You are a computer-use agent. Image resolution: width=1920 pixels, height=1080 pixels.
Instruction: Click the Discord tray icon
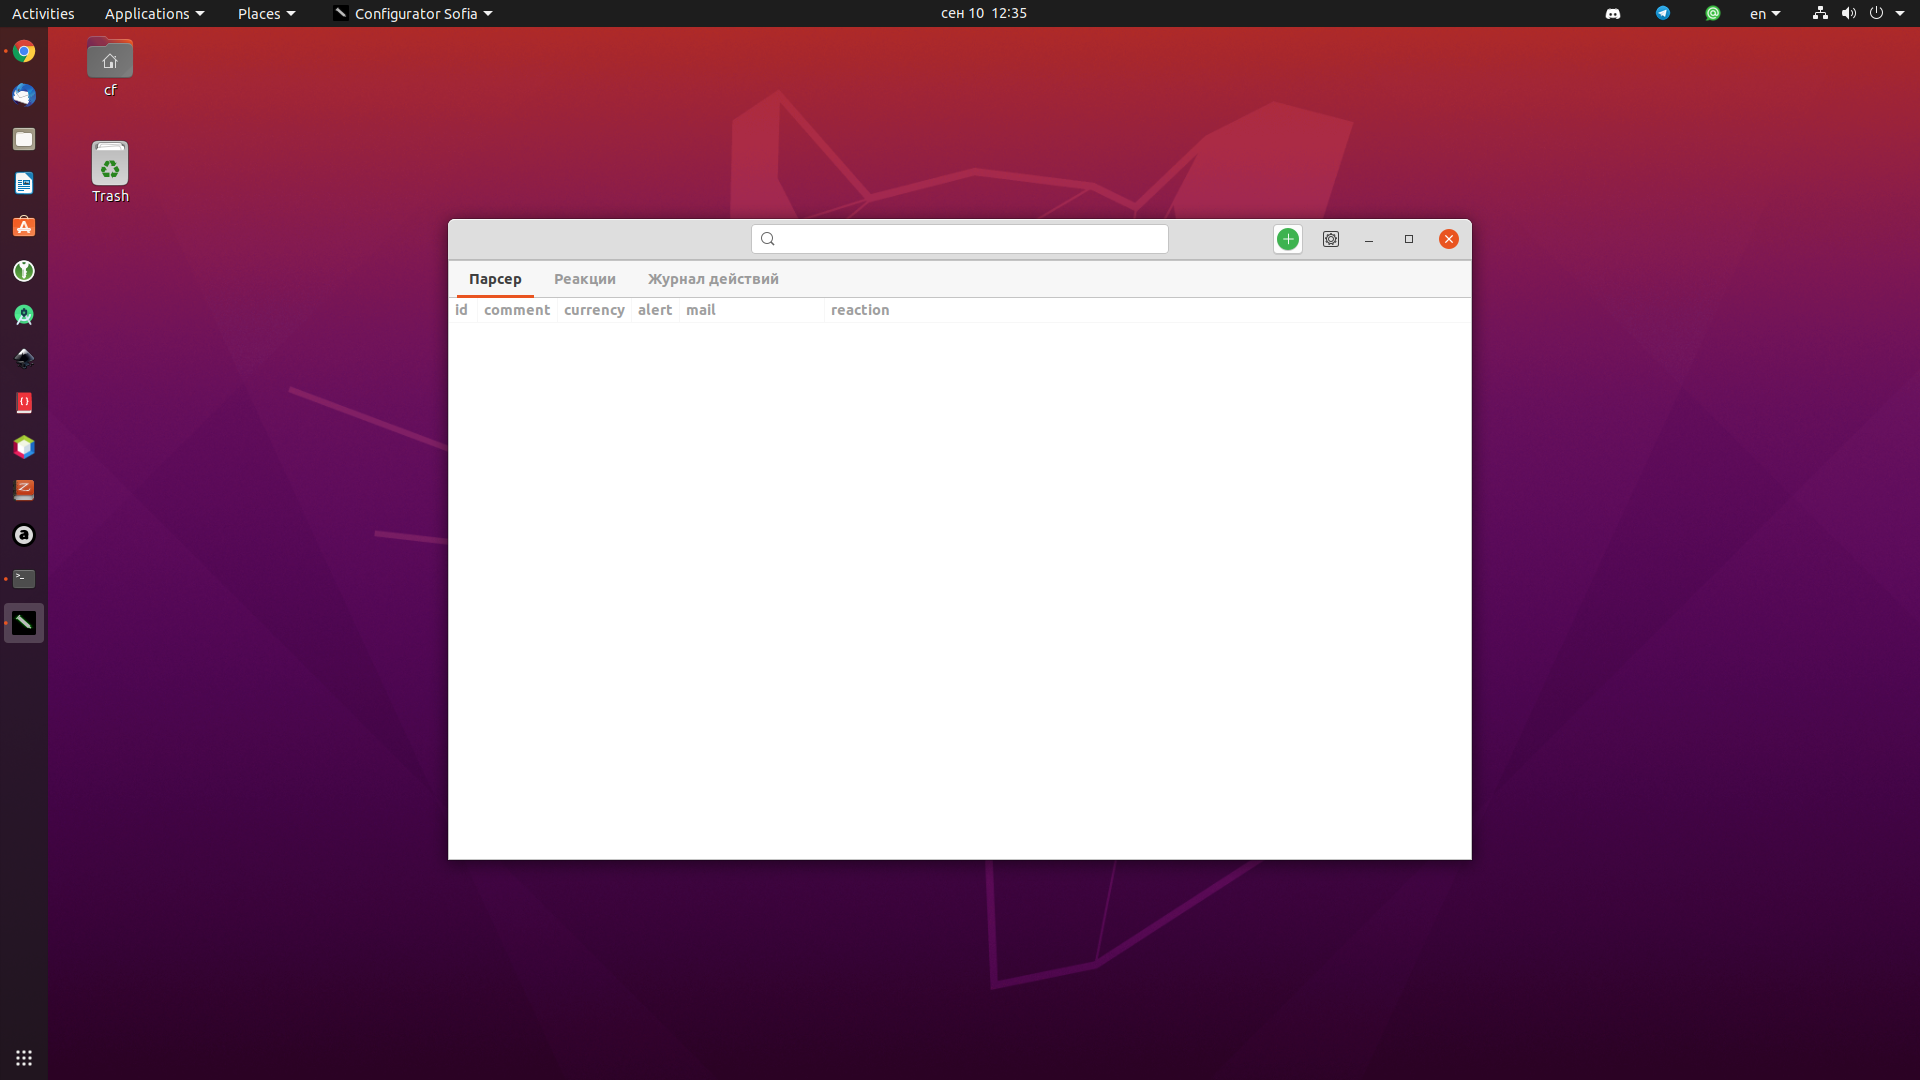pyautogui.click(x=1612, y=13)
